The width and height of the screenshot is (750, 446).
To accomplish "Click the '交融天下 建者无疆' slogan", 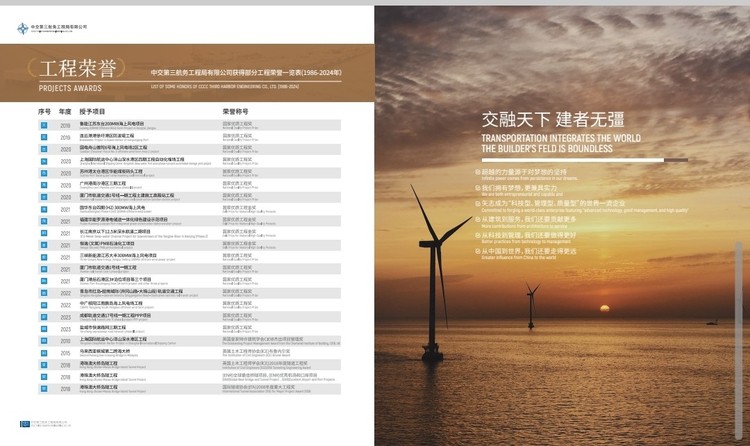I will 553,120.
